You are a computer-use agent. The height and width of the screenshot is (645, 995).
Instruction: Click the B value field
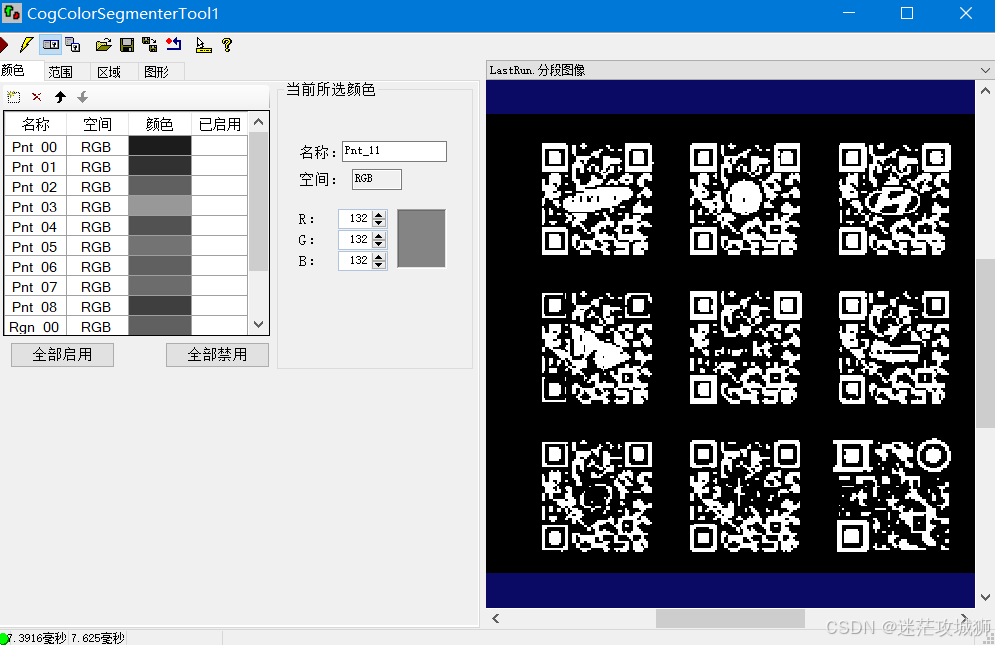tap(356, 260)
